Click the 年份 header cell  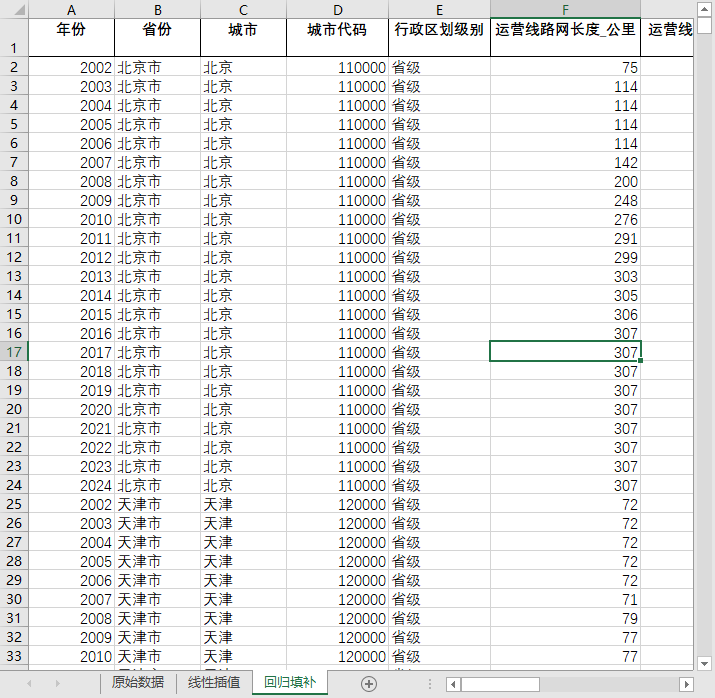tap(71, 37)
